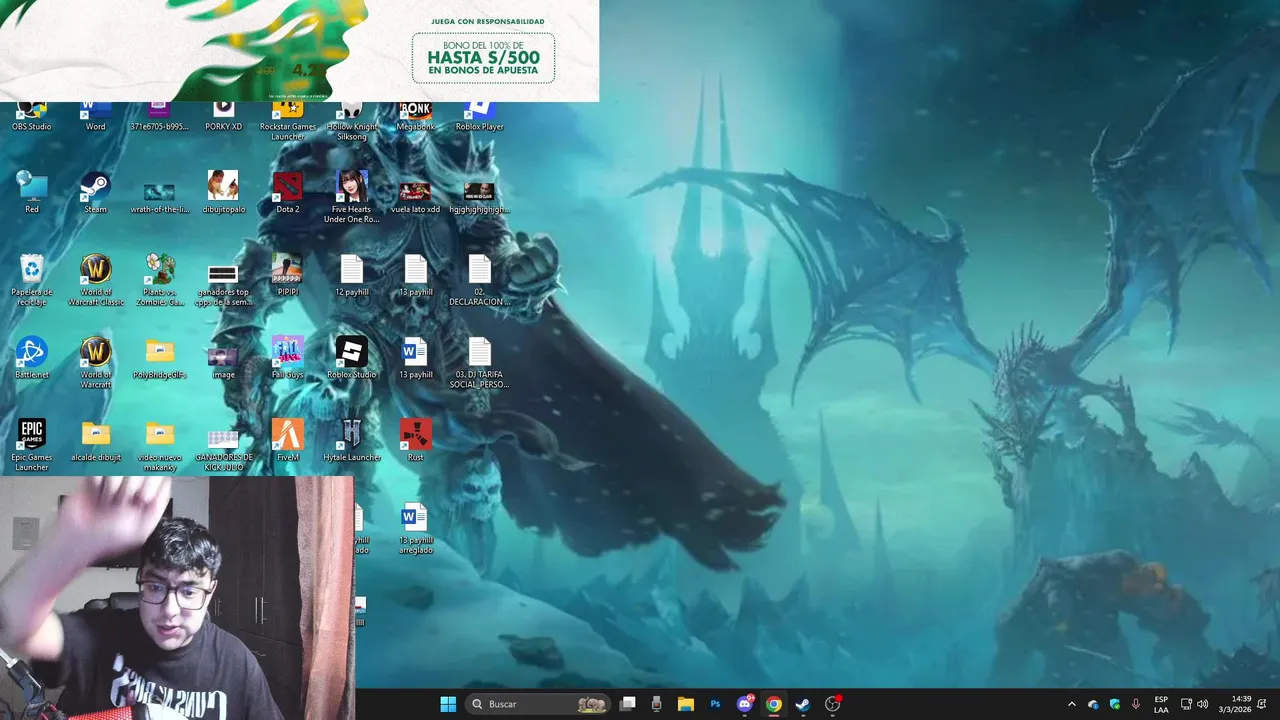Screen dimensions: 1280x720
Task: Switch to Google Chrome in taskbar
Action: (x=773, y=704)
